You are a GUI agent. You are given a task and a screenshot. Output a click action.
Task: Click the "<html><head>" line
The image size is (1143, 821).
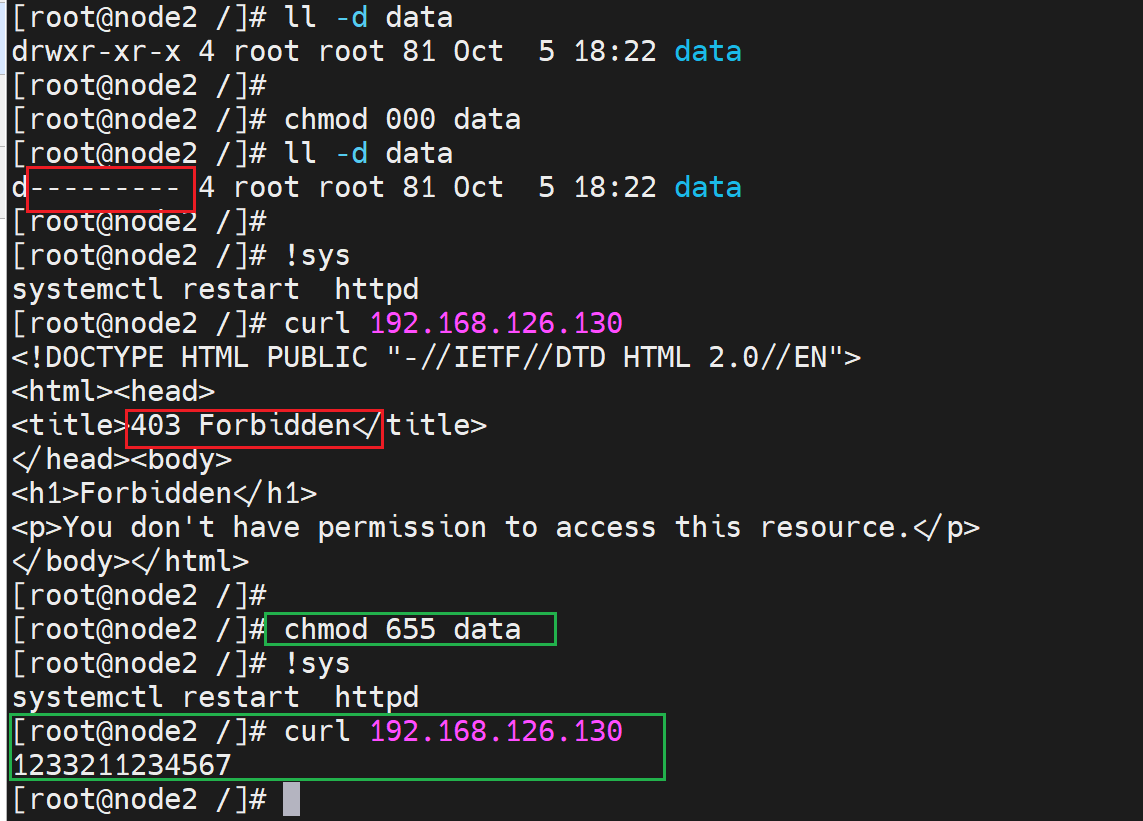coord(113,391)
